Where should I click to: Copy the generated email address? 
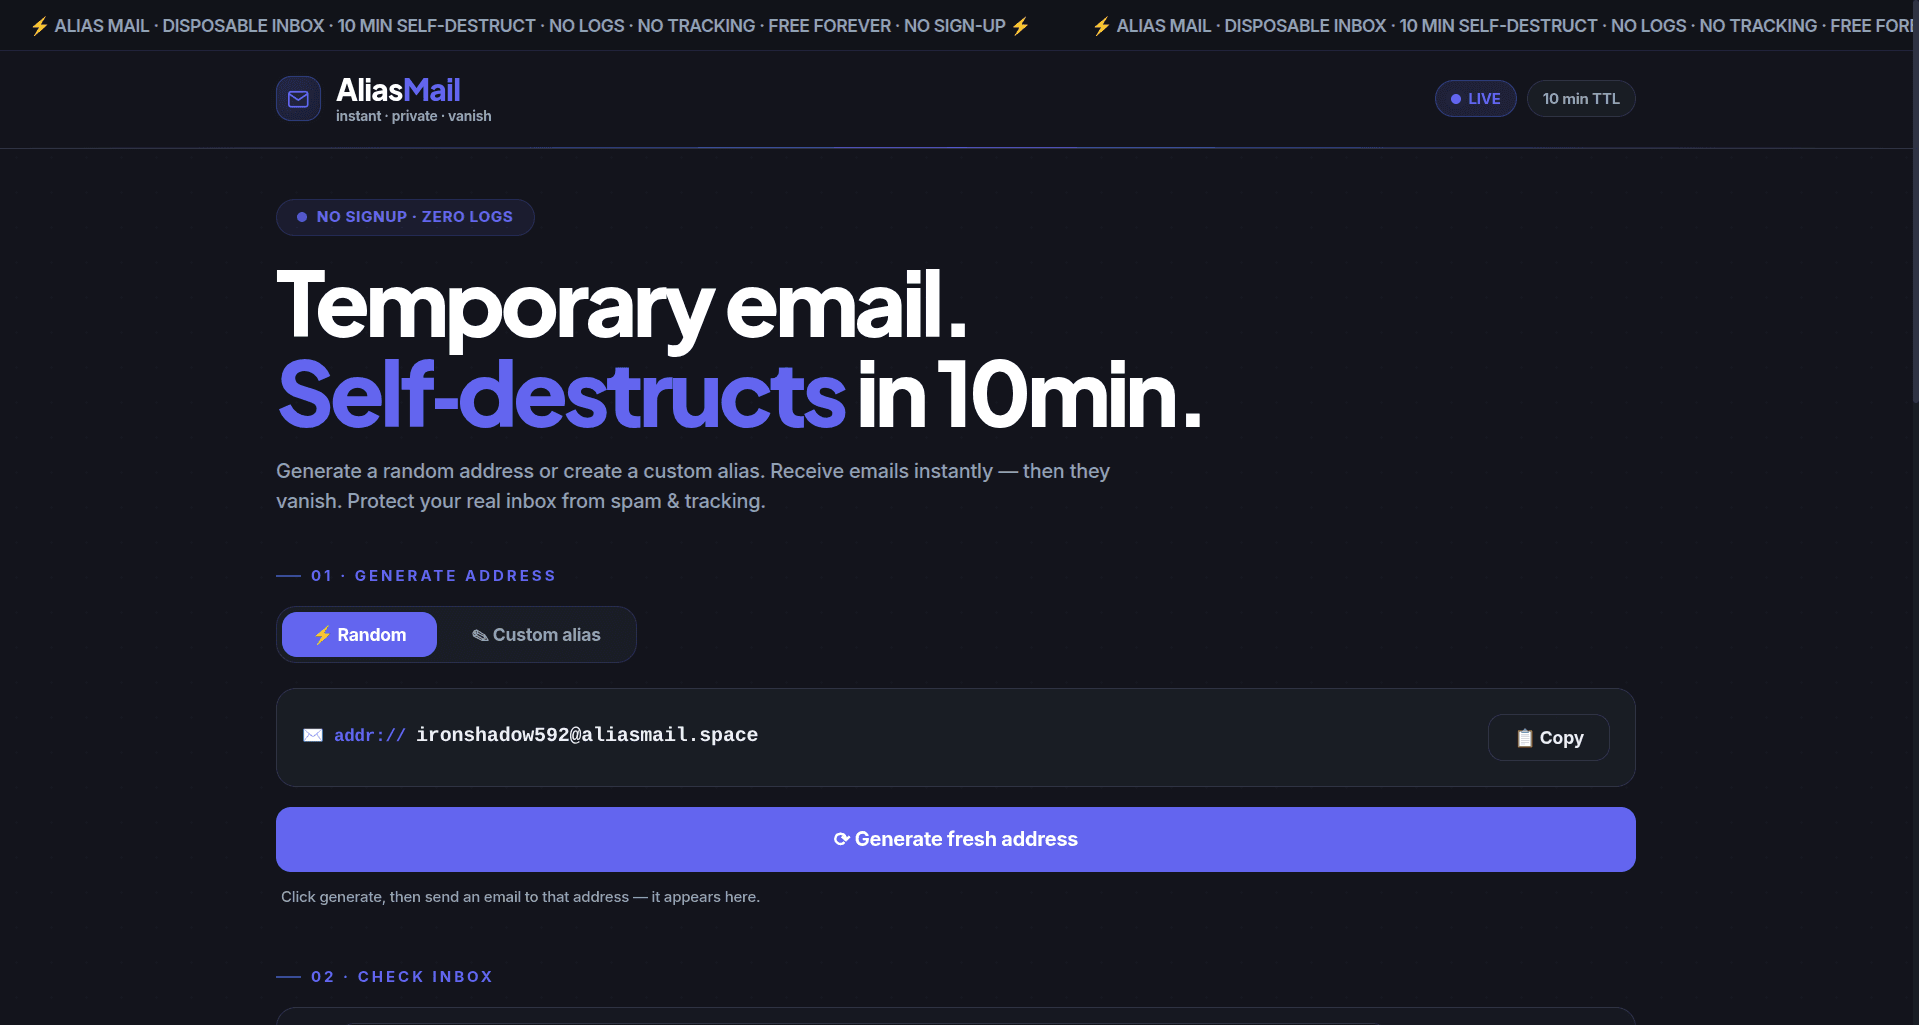pos(1548,738)
